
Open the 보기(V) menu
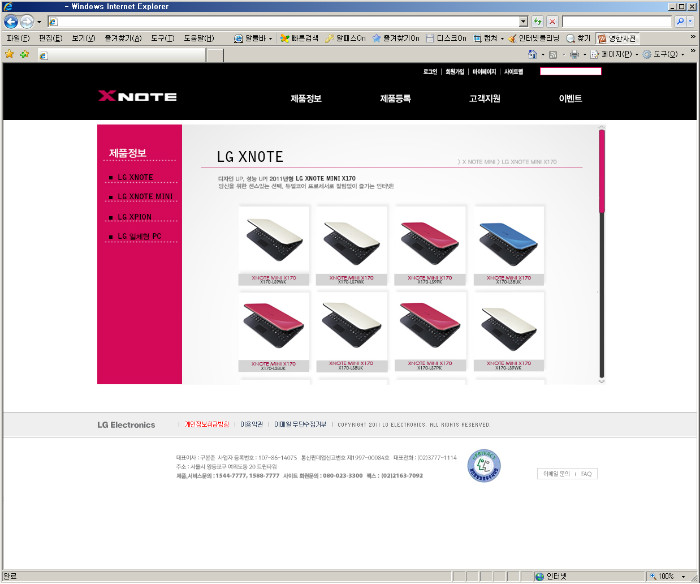(83, 38)
